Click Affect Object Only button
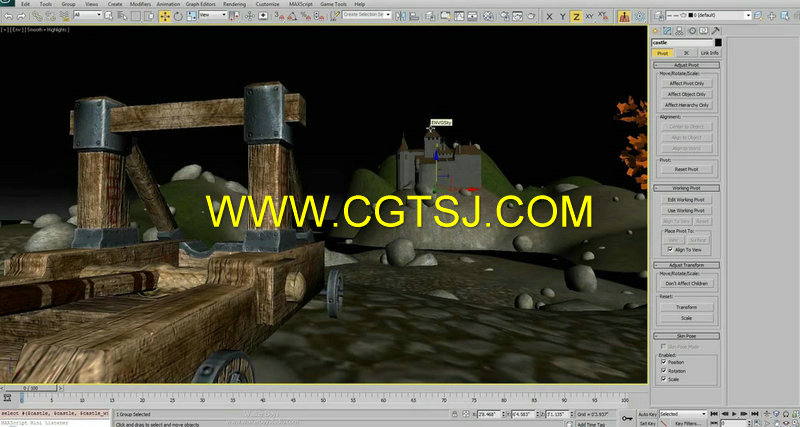 686,94
